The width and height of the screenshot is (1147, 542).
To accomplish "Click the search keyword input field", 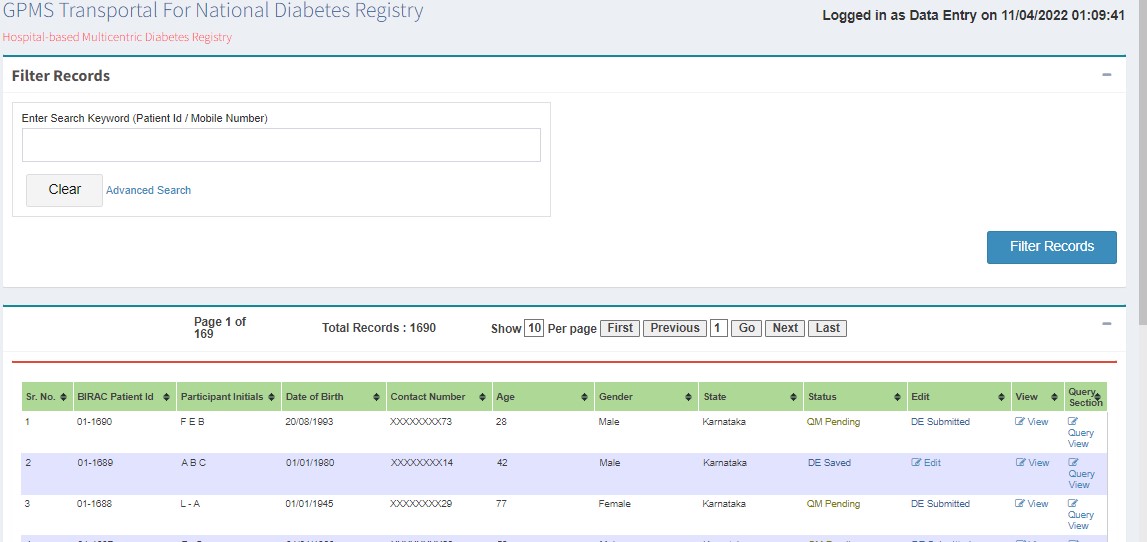I will click(281, 145).
